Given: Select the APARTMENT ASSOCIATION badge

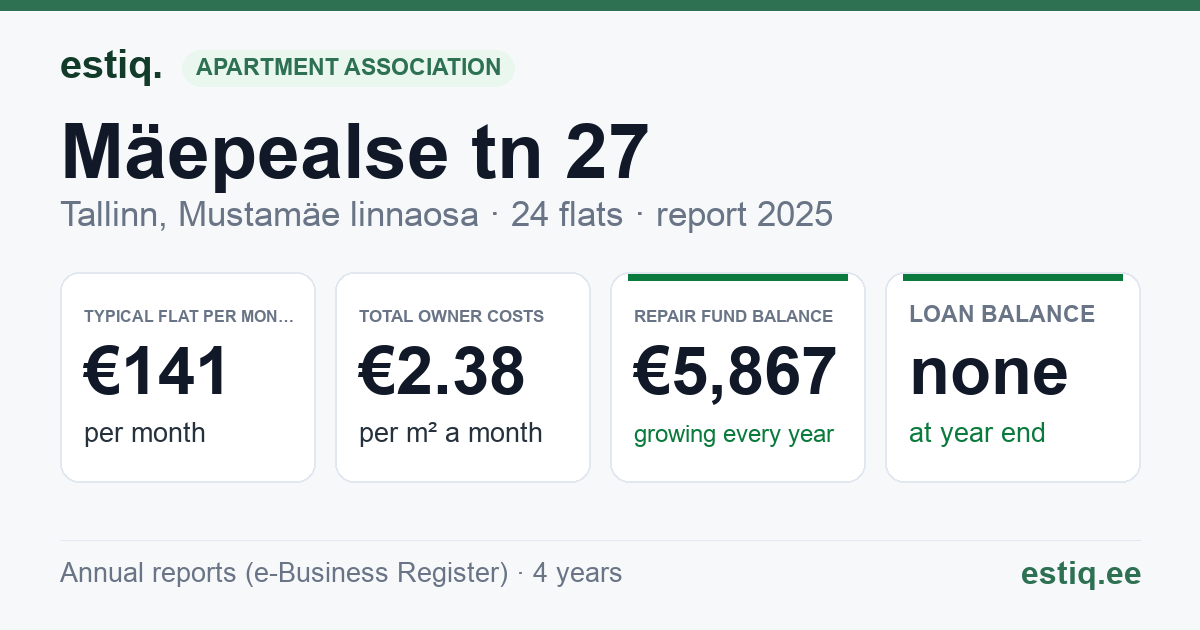Looking at the screenshot, I should (348, 68).
